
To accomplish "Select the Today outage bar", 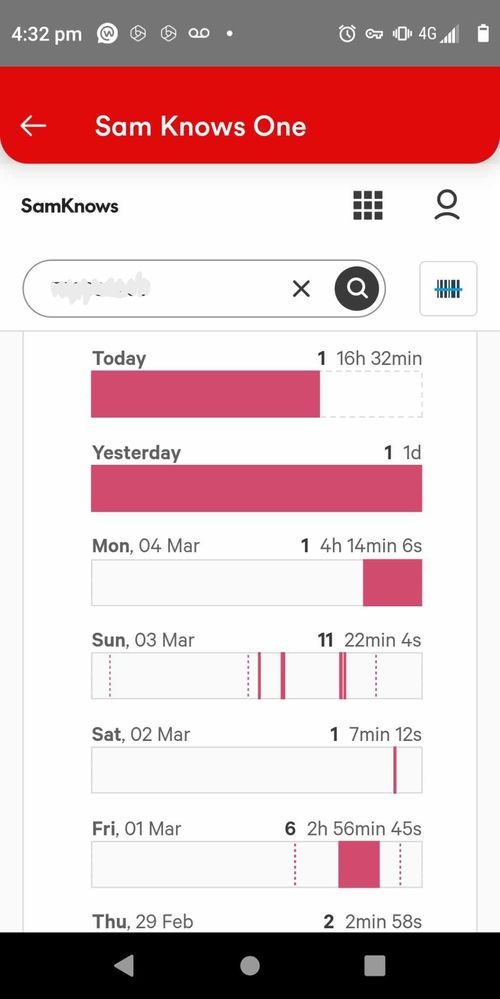I will 205,394.
